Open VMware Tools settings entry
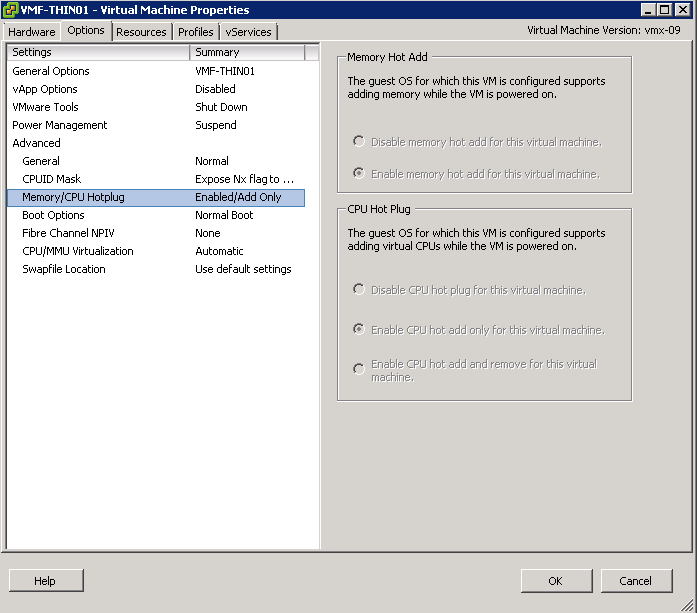Image resolution: width=697 pixels, height=613 pixels. pyautogui.click(x=45, y=107)
